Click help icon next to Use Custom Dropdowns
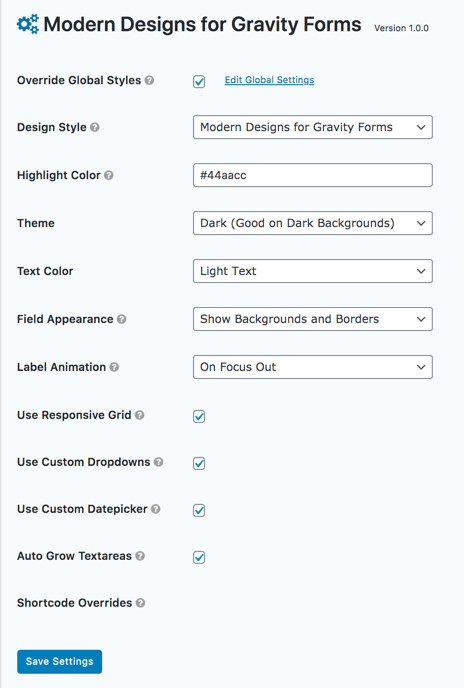The width and height of the screenshot is (464, 688). click(158, 462)
